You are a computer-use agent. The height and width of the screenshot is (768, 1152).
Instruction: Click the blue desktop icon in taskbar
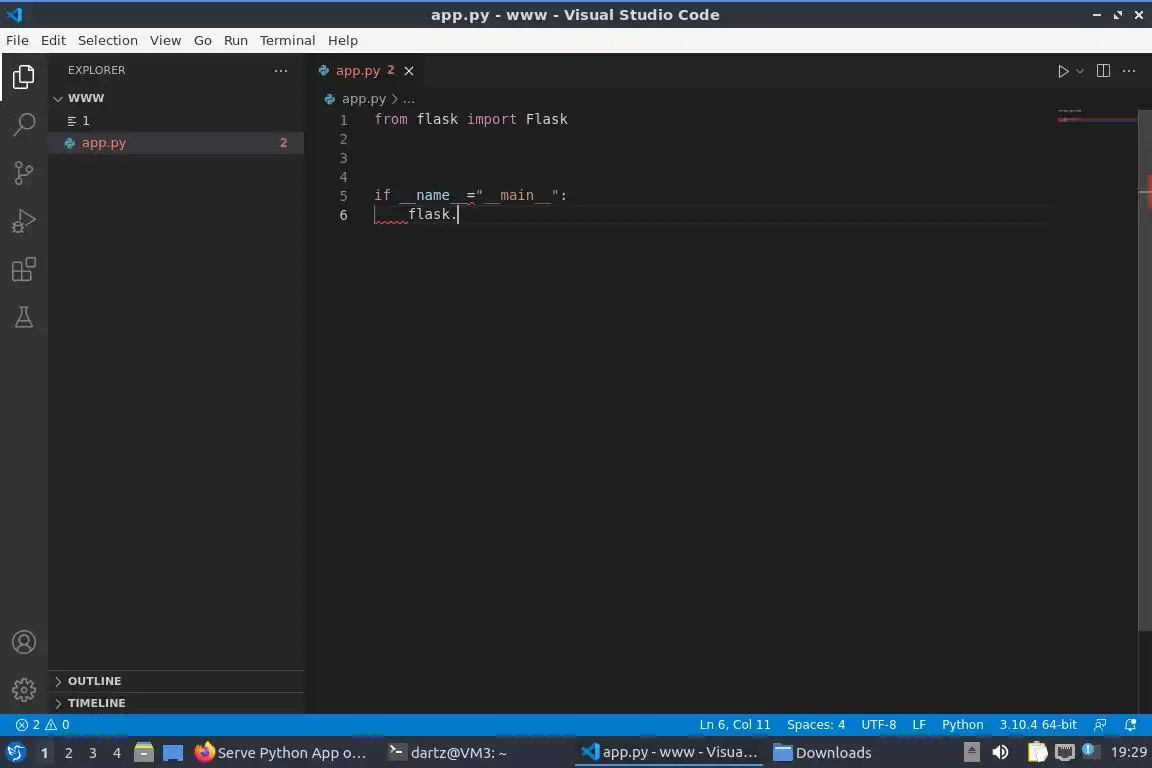click(173, 753)
